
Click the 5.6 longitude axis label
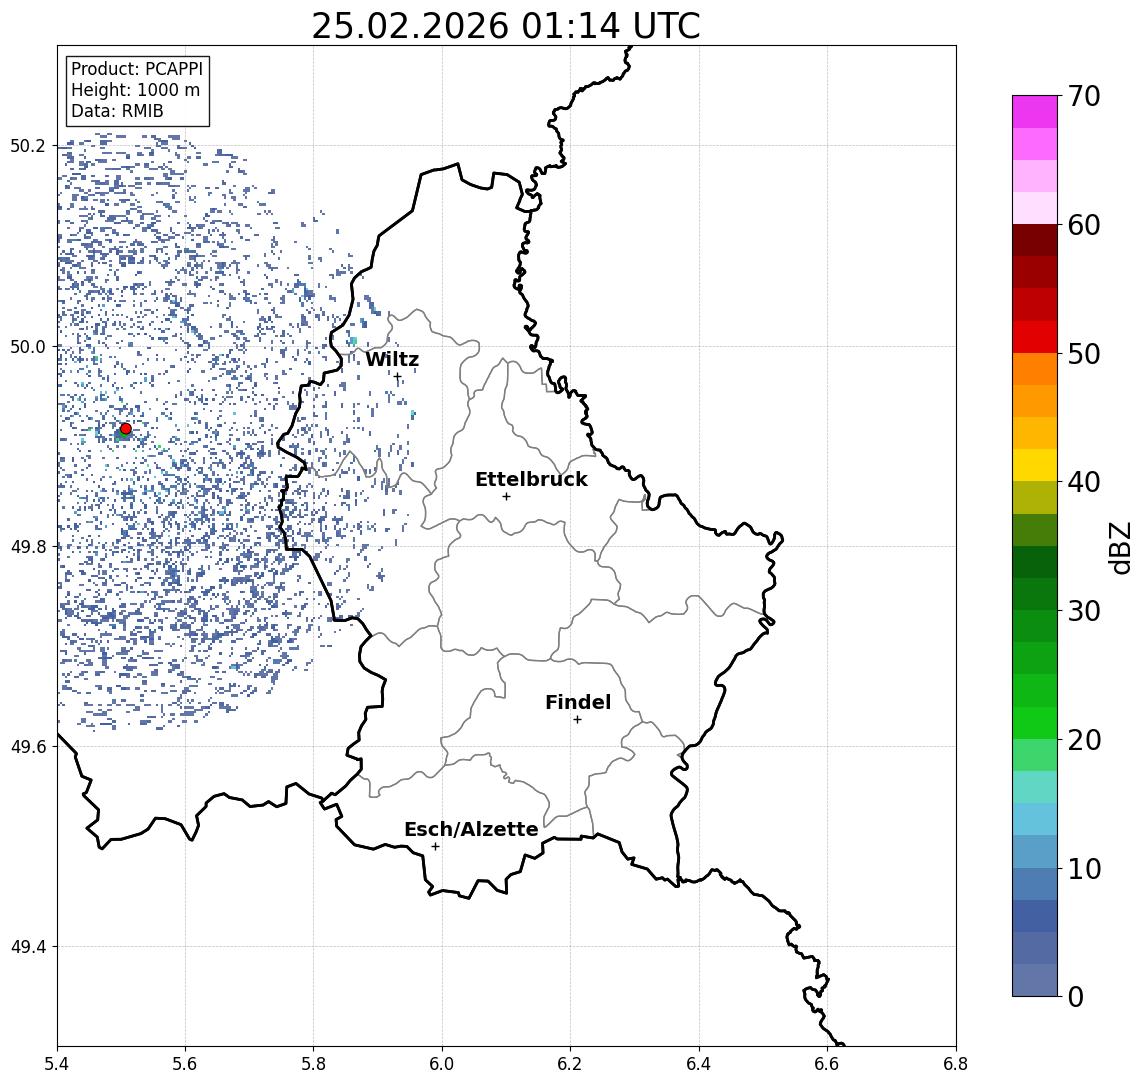[185, 1064]
